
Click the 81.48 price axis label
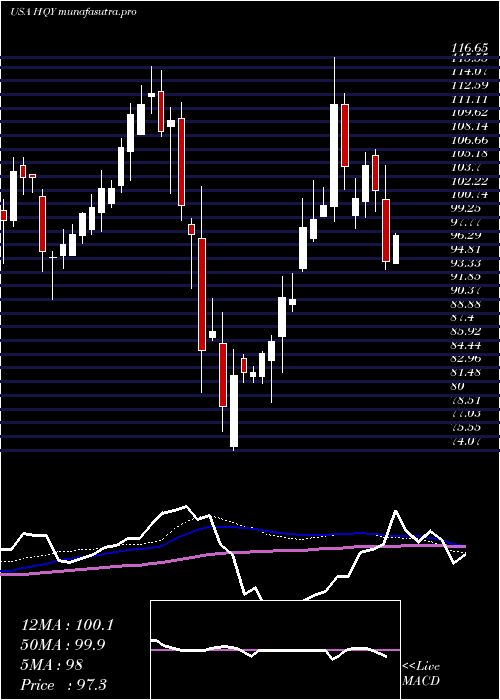click(x=467, y=373)
